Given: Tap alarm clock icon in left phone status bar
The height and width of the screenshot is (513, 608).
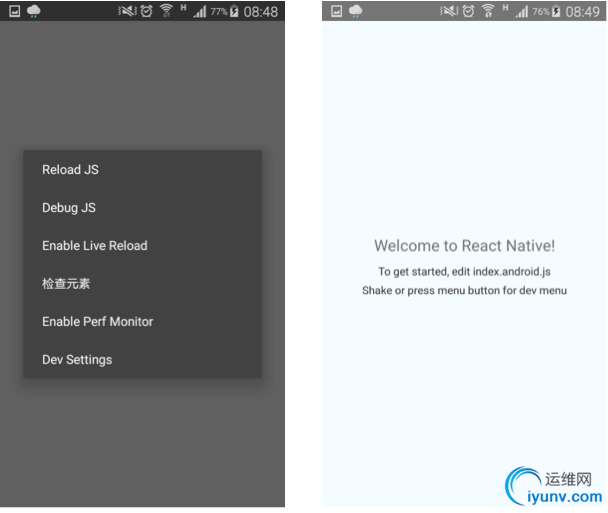Looking at the screenshot, I should point(147,11).
